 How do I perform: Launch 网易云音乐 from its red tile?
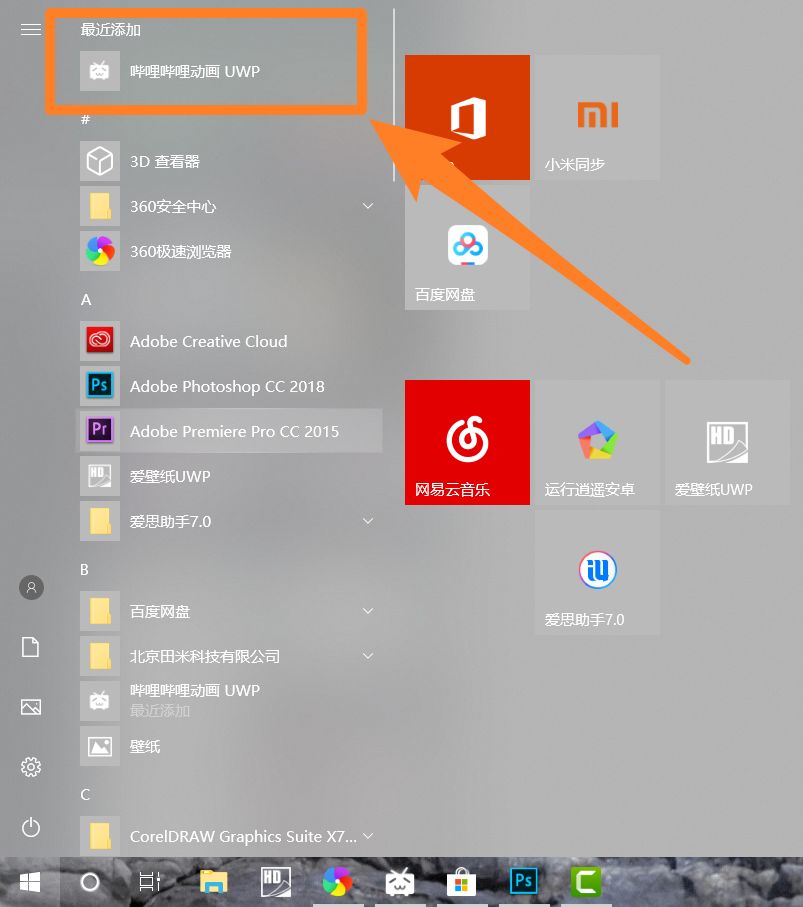pos(466,442)
